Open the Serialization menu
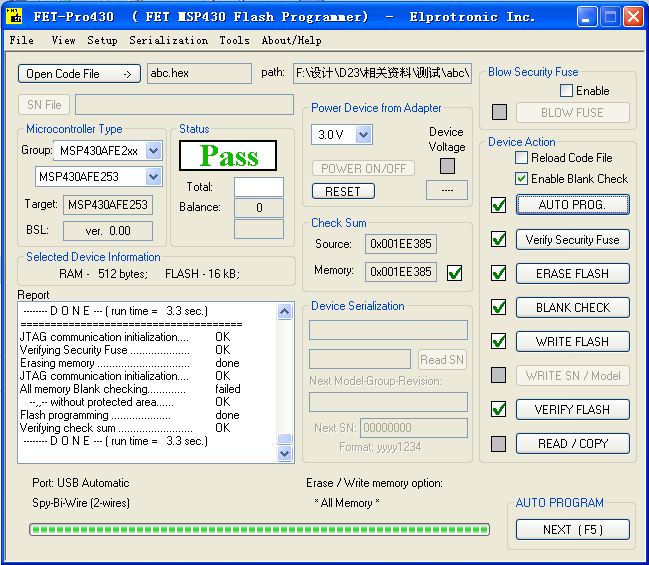 (168, 40)
